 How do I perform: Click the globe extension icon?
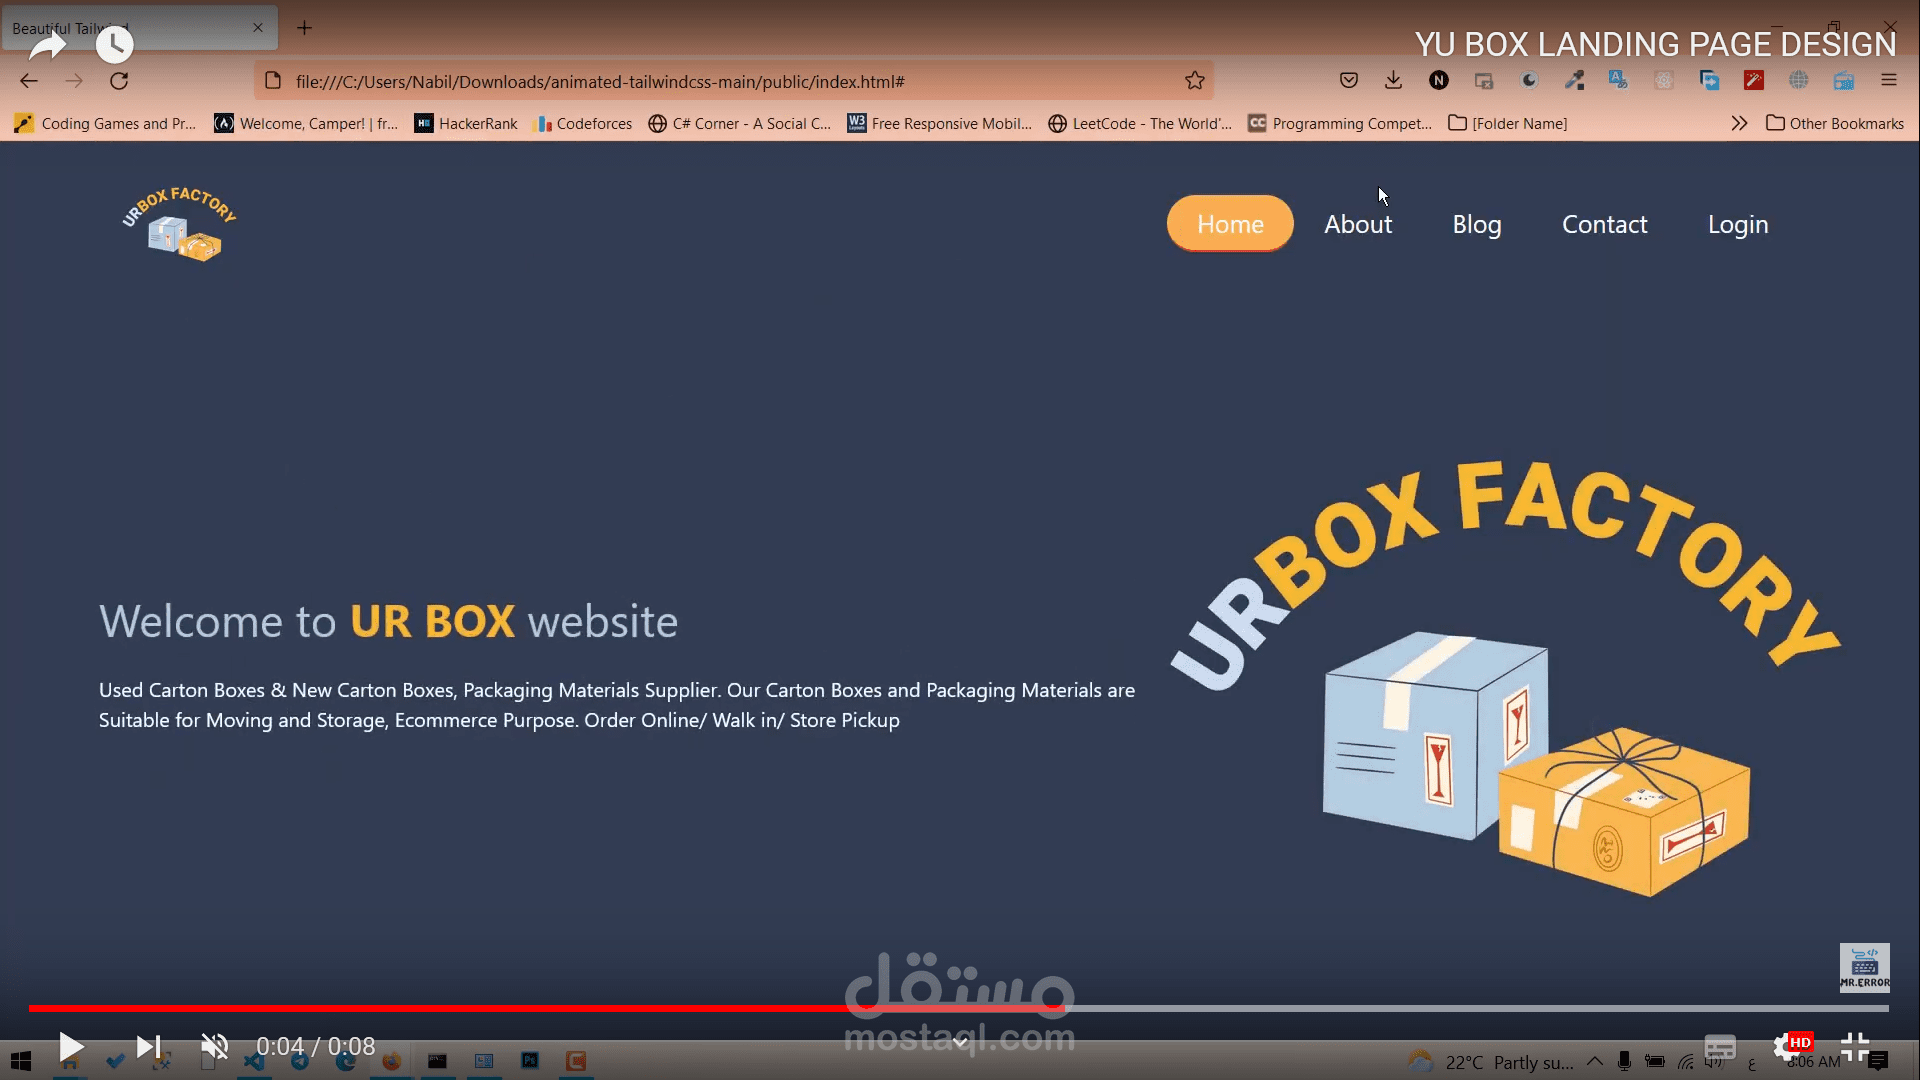click(x=1799, y=81)
